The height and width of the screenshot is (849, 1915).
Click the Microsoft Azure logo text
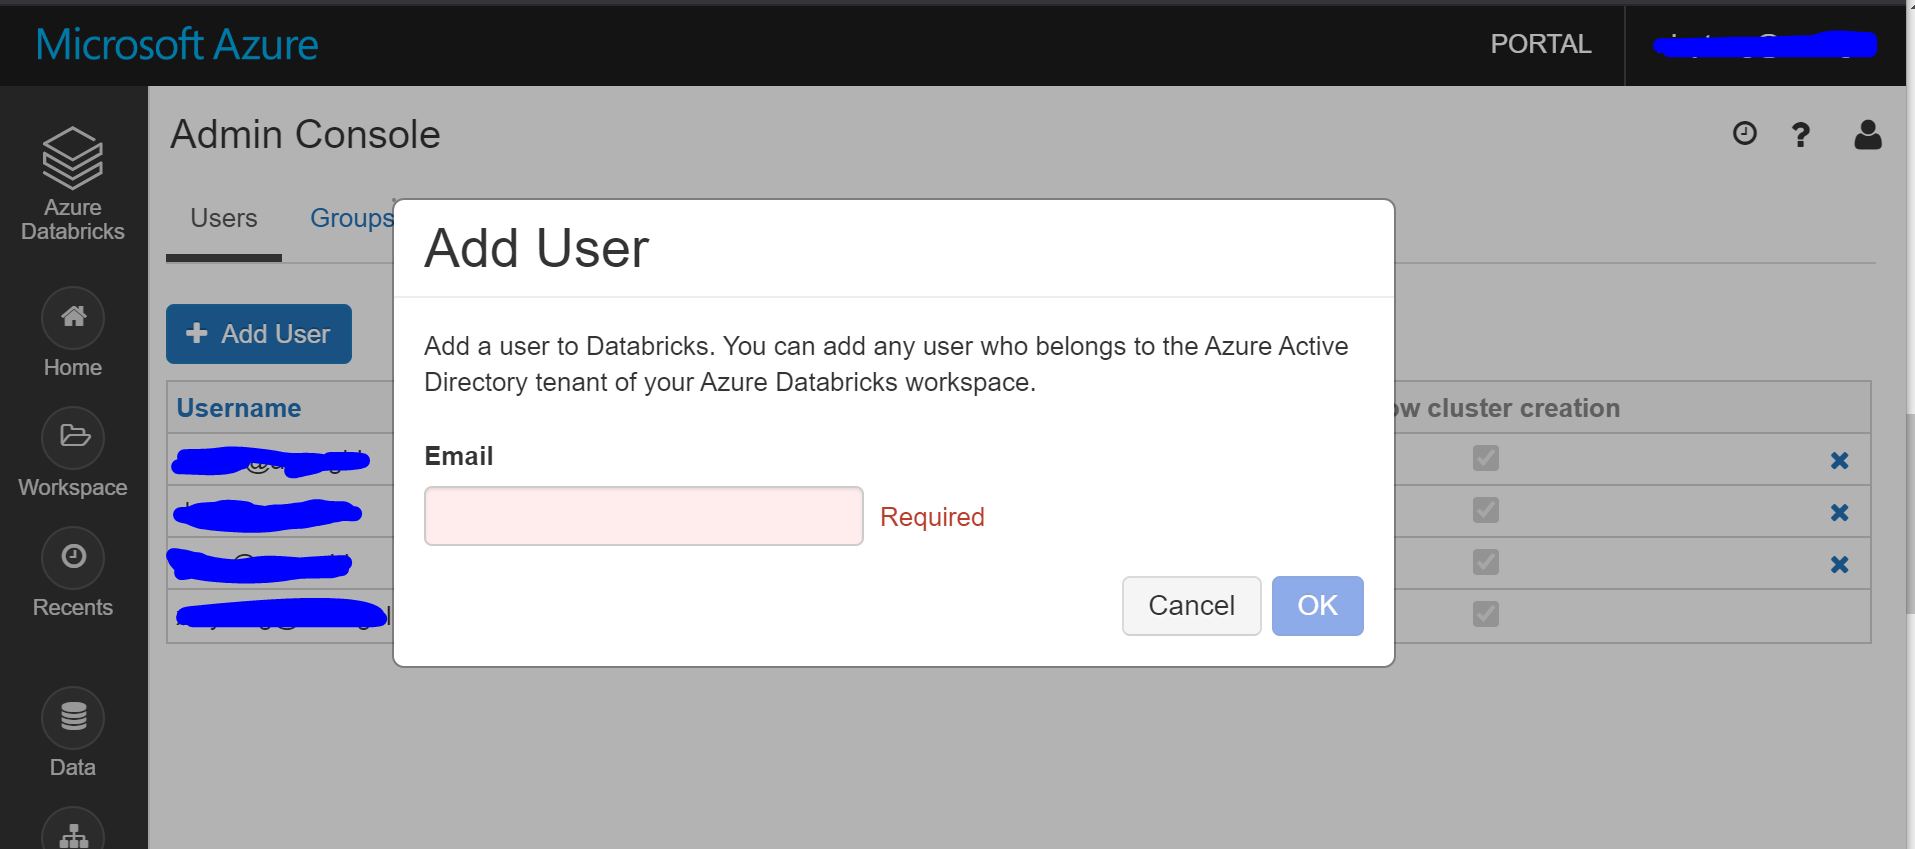point(177,44)
